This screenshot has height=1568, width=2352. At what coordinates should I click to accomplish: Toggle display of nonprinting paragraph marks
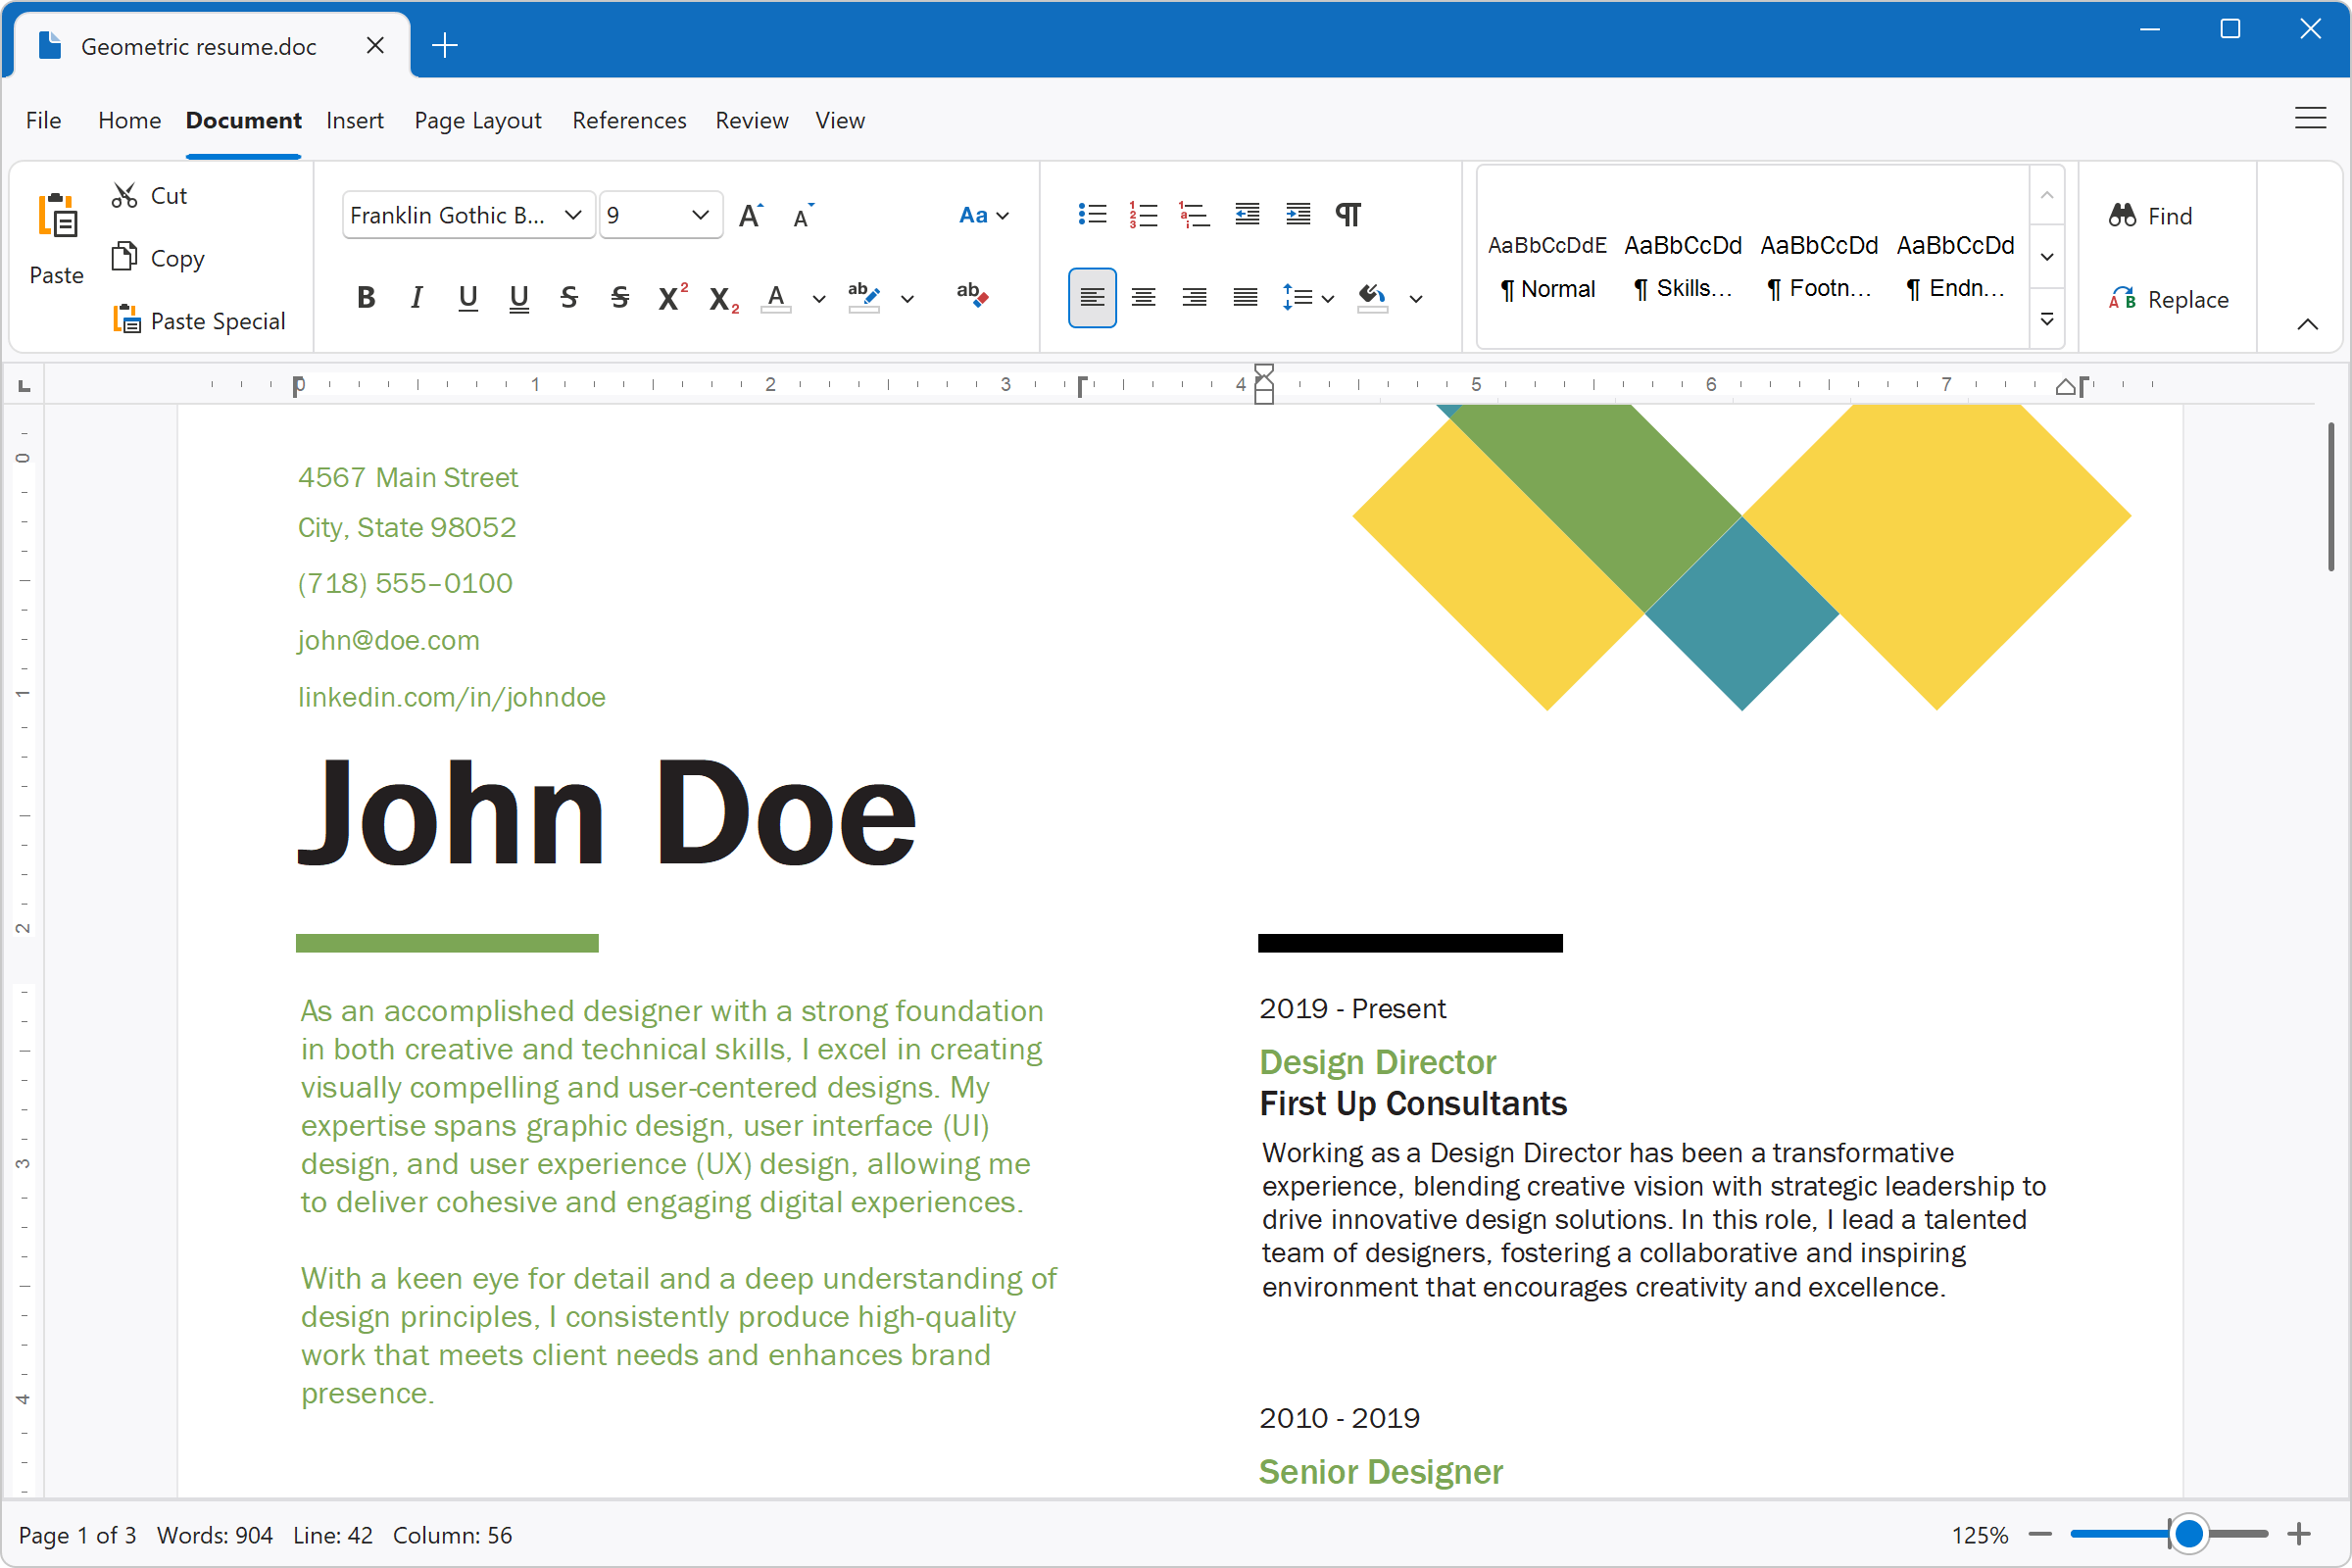(1348, 213)
